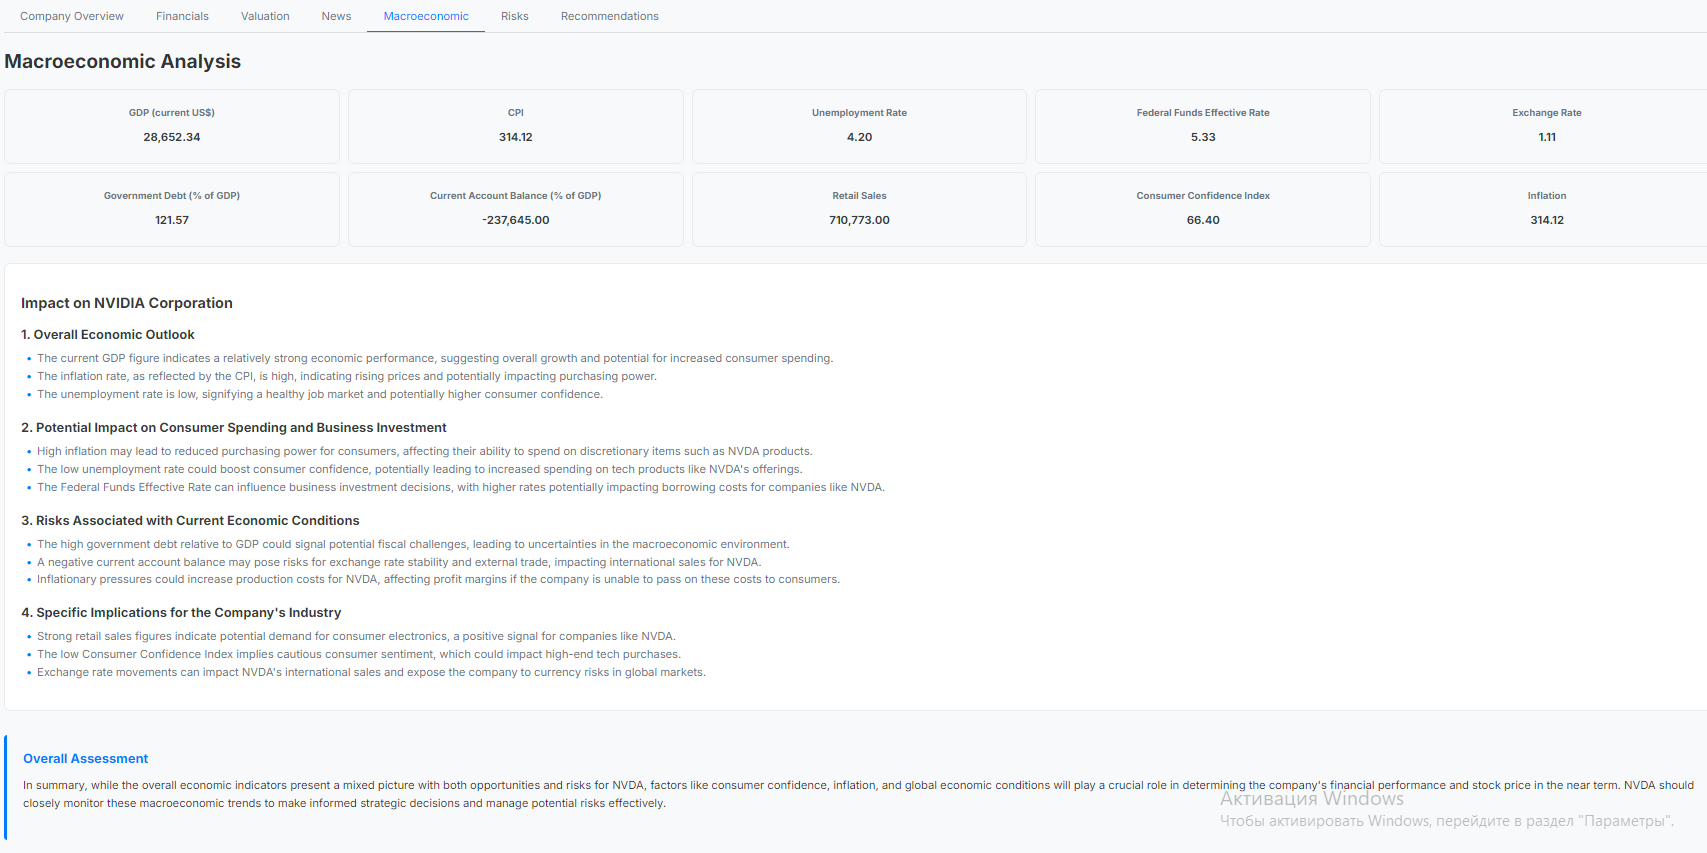Click heading '1. Overall Economic Outlook'
1707x853 pixels.
[x=108, y=335]
